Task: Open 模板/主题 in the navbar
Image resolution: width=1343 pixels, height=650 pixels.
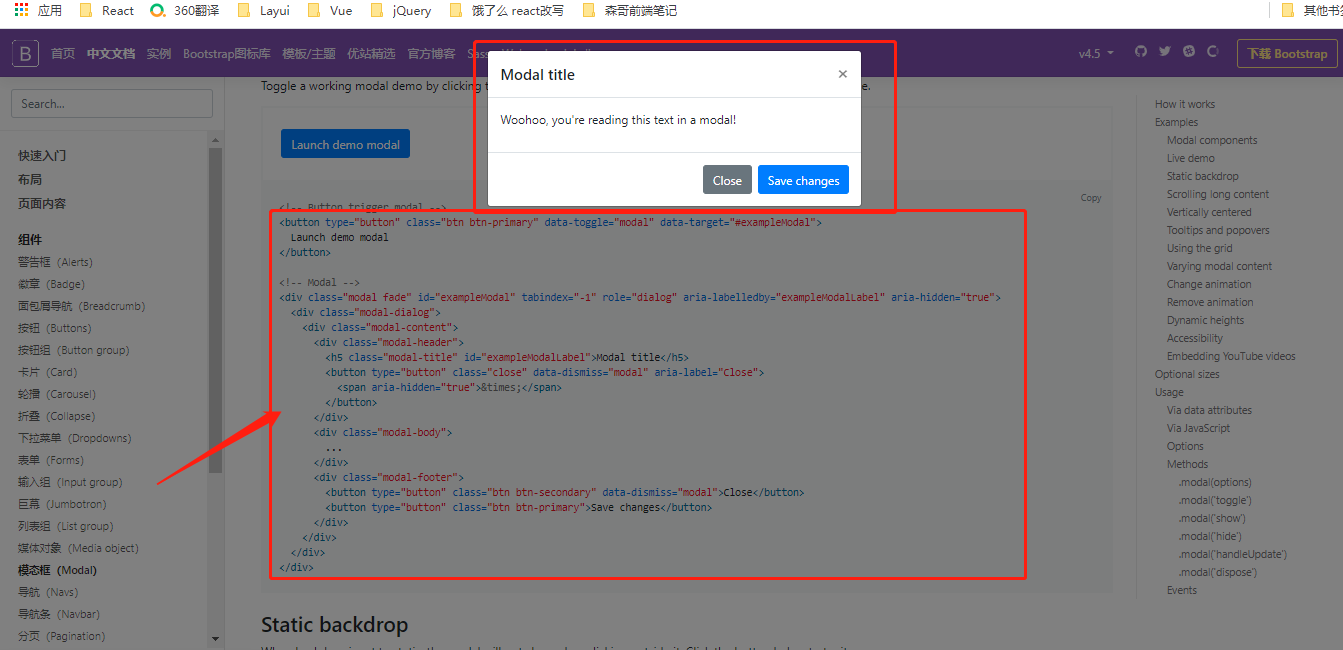Action: click(x=309, y=53)
